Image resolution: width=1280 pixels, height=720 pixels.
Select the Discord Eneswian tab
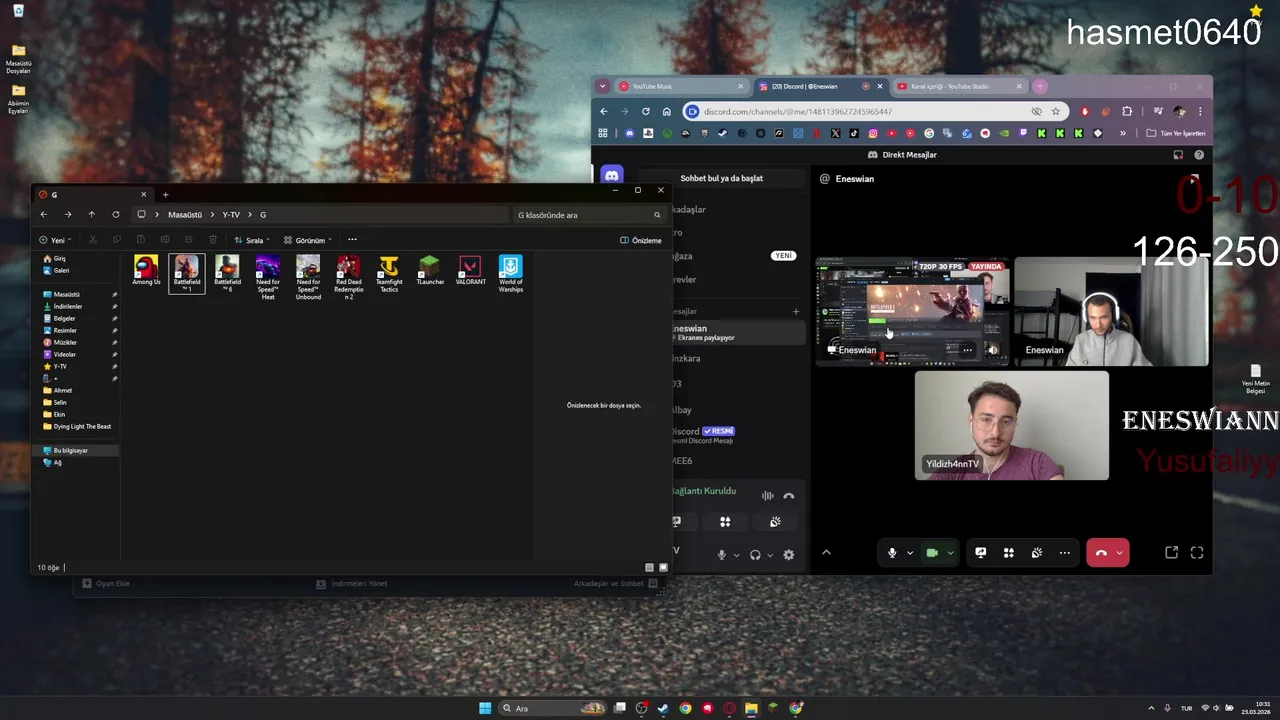[820, 86]
